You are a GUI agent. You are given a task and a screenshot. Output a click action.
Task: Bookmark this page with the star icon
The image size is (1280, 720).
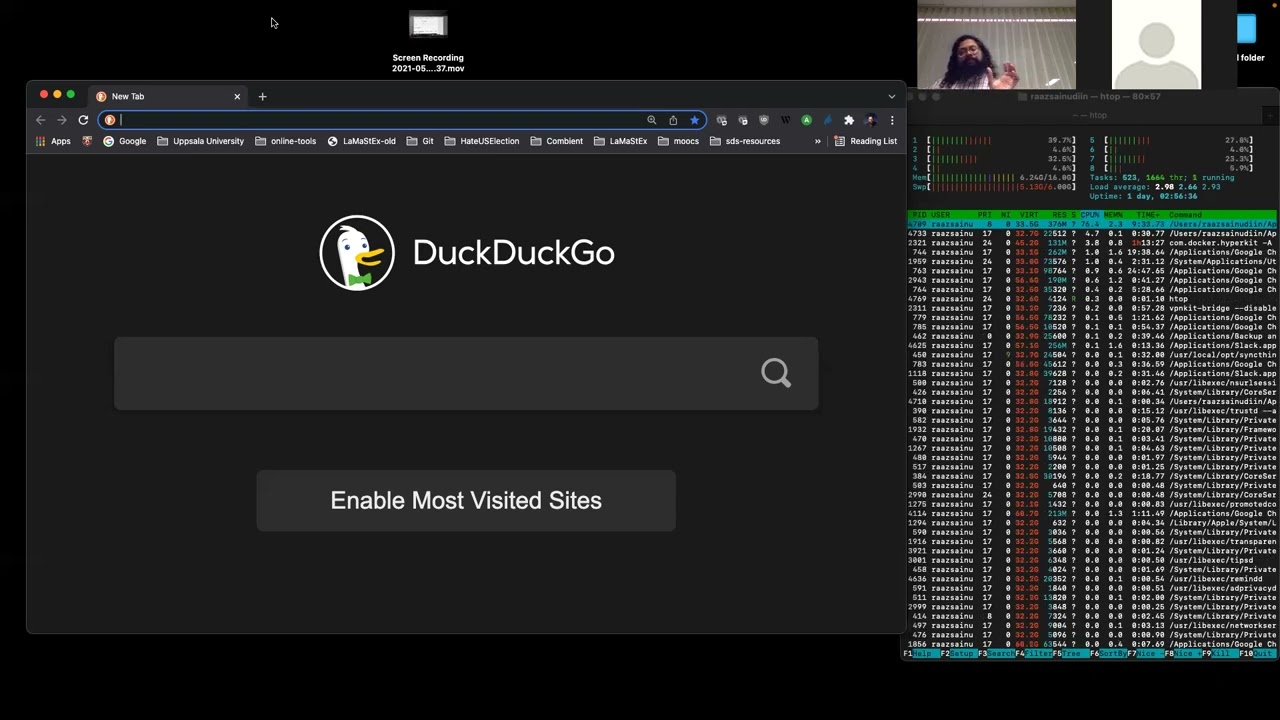[694, 120]
